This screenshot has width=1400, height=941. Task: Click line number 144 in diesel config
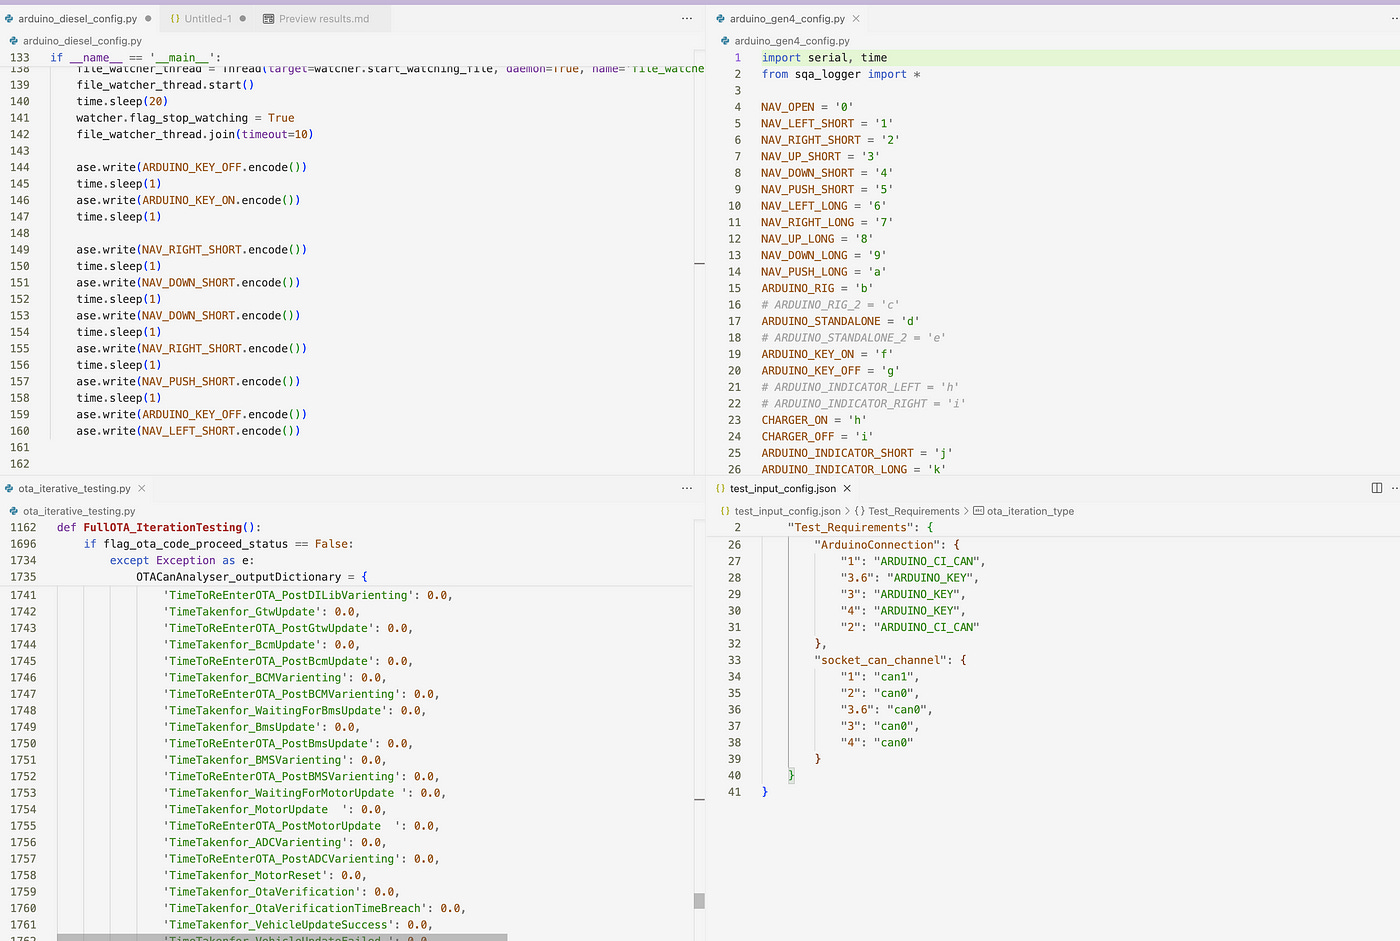20,167
